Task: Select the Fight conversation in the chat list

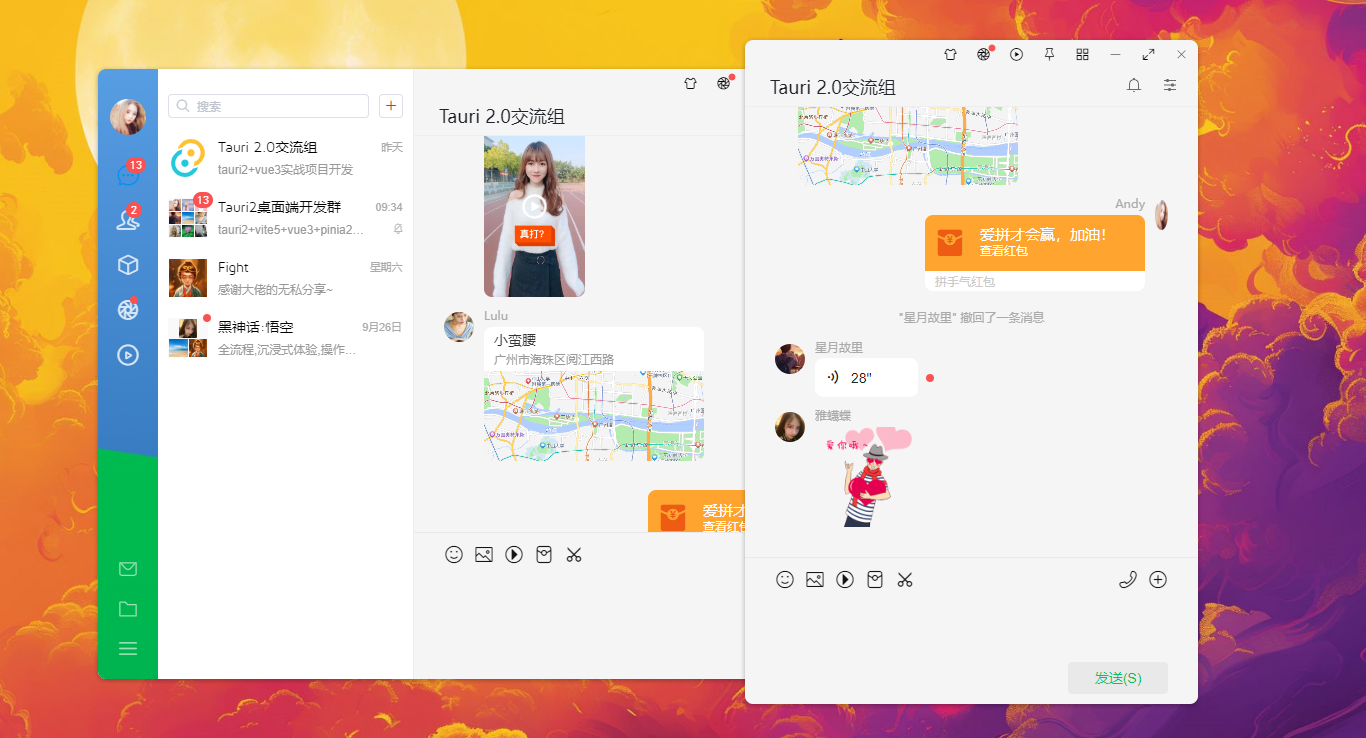Action: coord(286,278)
